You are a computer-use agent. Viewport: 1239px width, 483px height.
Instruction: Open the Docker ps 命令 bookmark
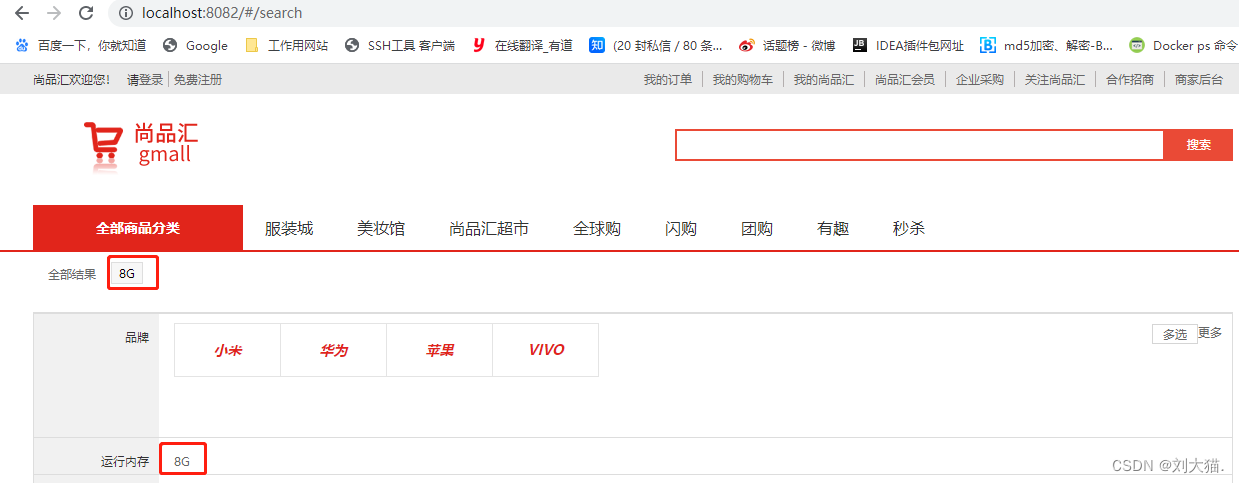coord(1183,45)
